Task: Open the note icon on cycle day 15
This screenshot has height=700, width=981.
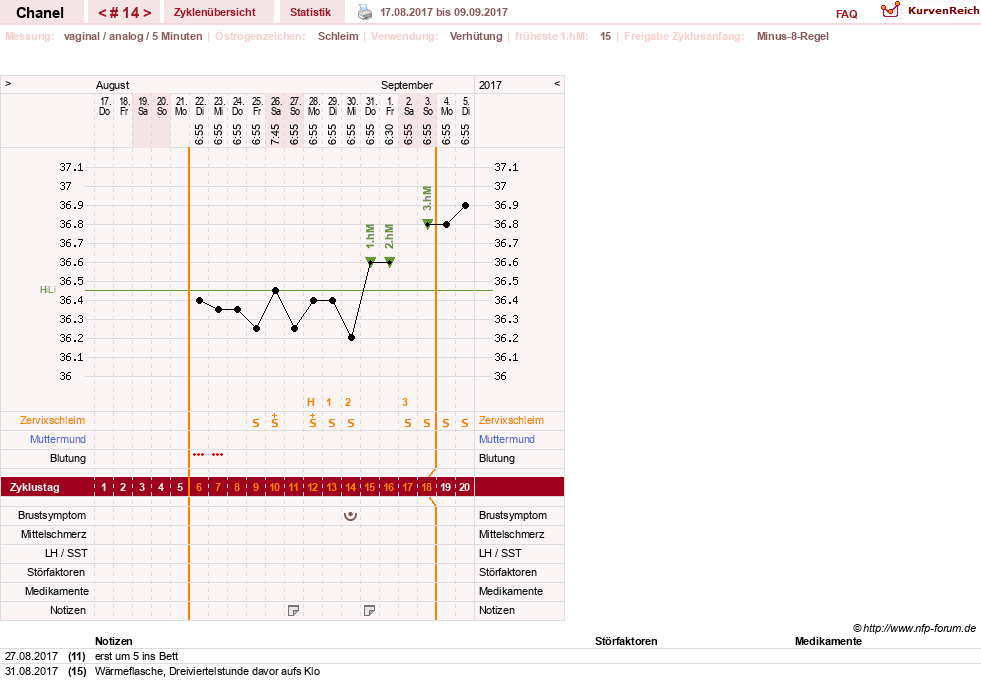Action: 369,610
